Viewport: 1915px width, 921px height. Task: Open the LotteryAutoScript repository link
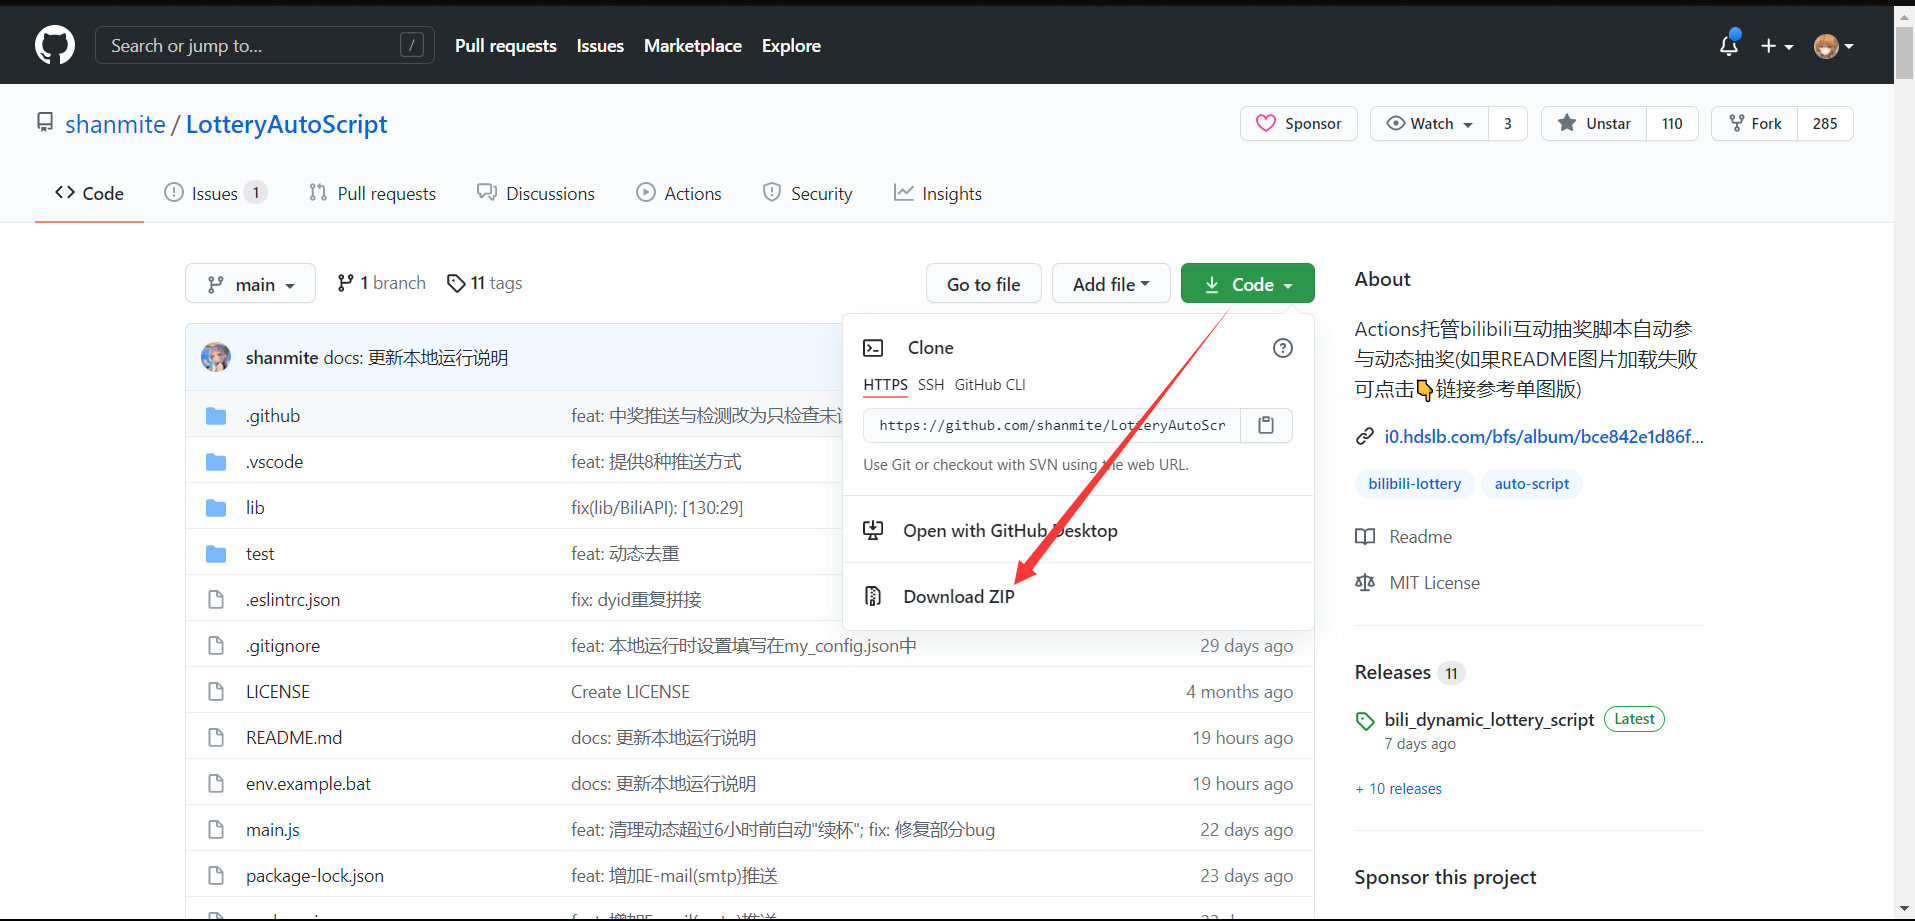tap(286, 124)
